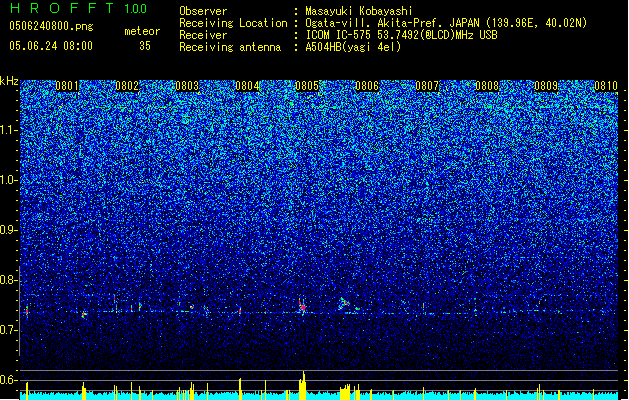Click the strong red meteor echo below 0805
629x400 pixels.
click(303, 307)
